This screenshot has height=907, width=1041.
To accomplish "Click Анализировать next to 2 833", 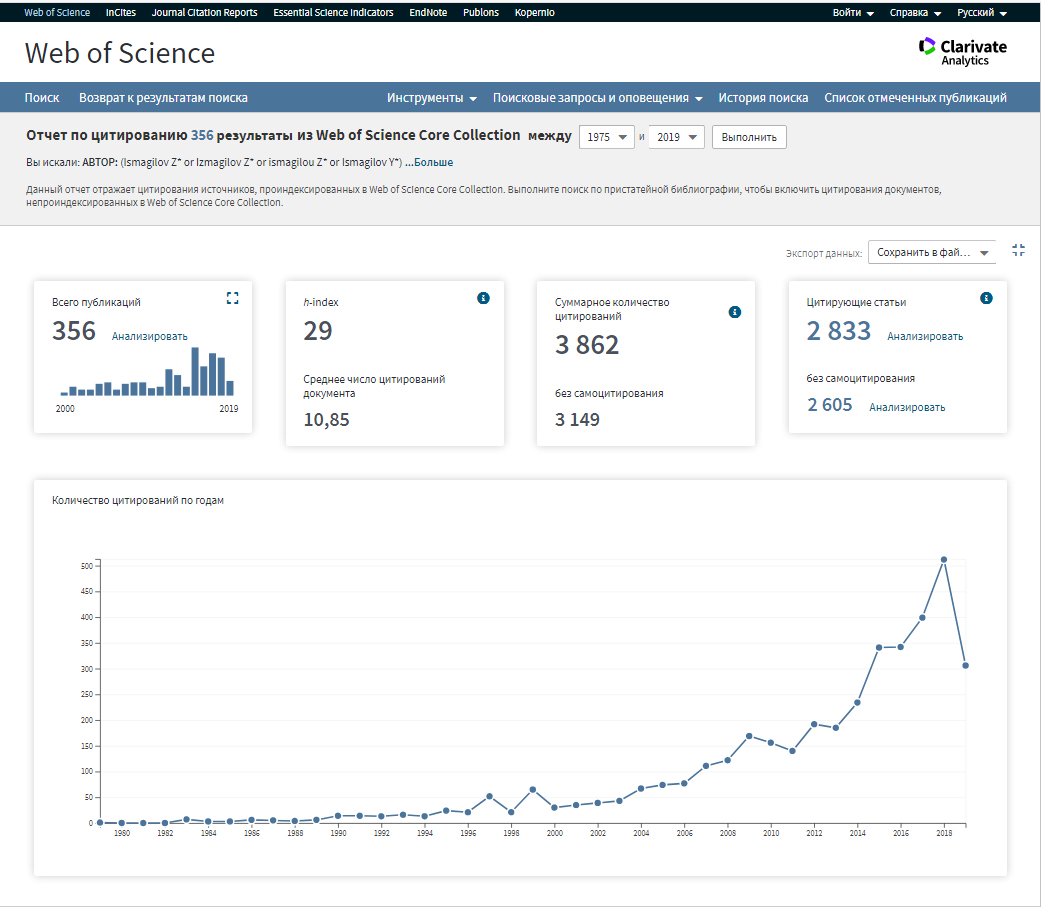I will point(925,337).
